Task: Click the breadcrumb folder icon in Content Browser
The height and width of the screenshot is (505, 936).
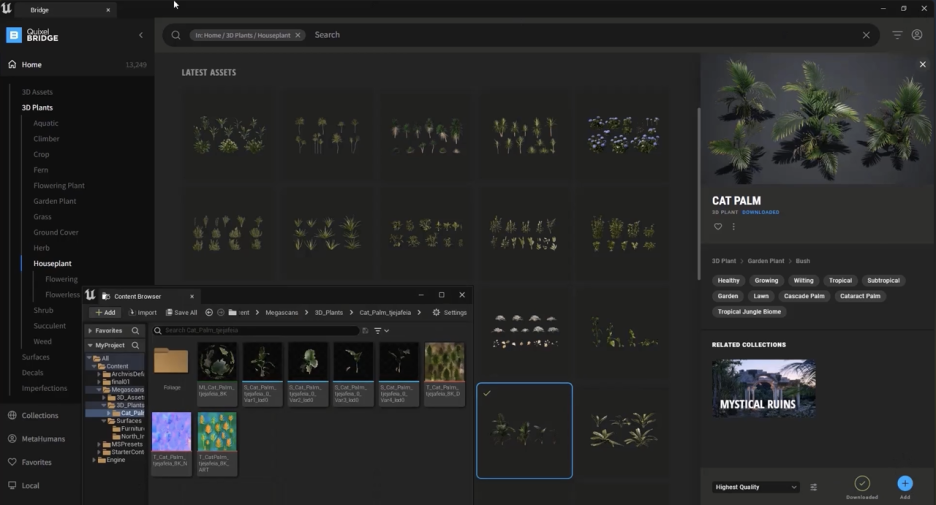Action: [233, 312]
